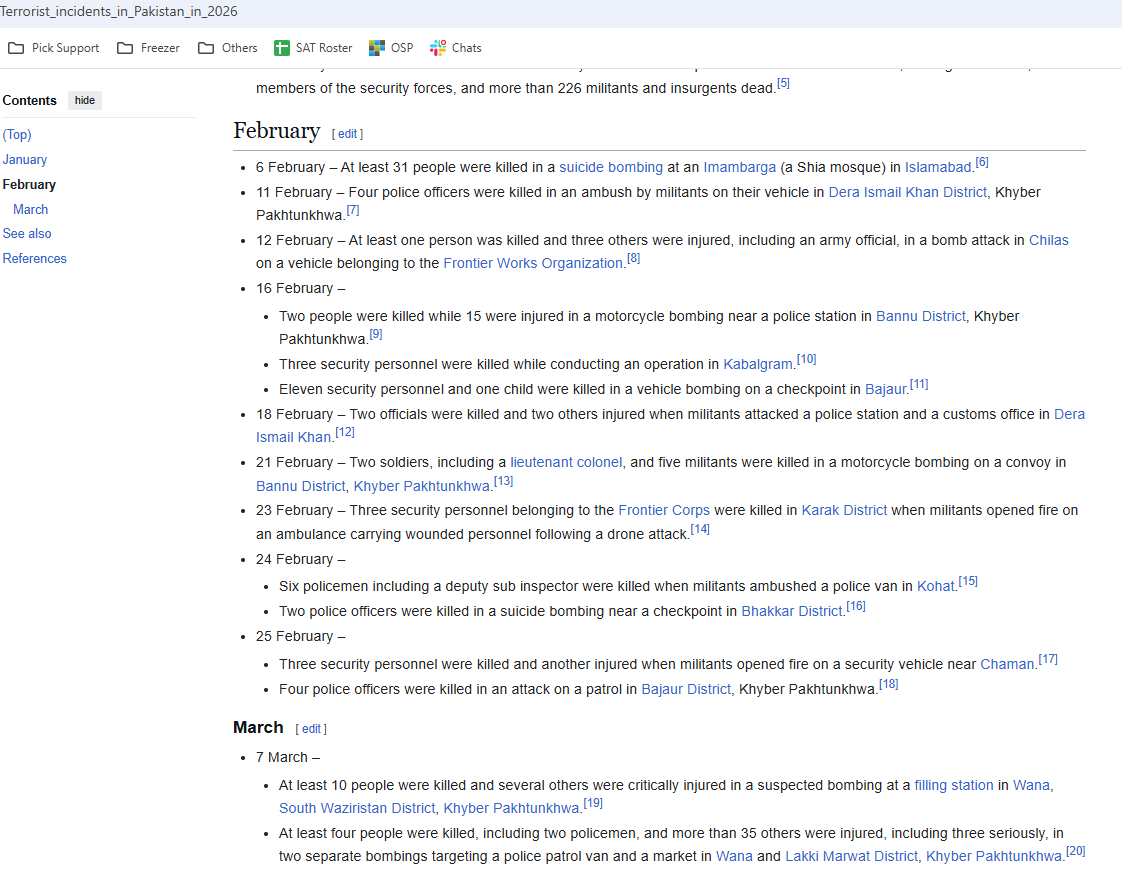This screenshot has height=870, width=1122.
Task: Open Bannu District link in 21 February entry
Action: (x=301, y=486)
